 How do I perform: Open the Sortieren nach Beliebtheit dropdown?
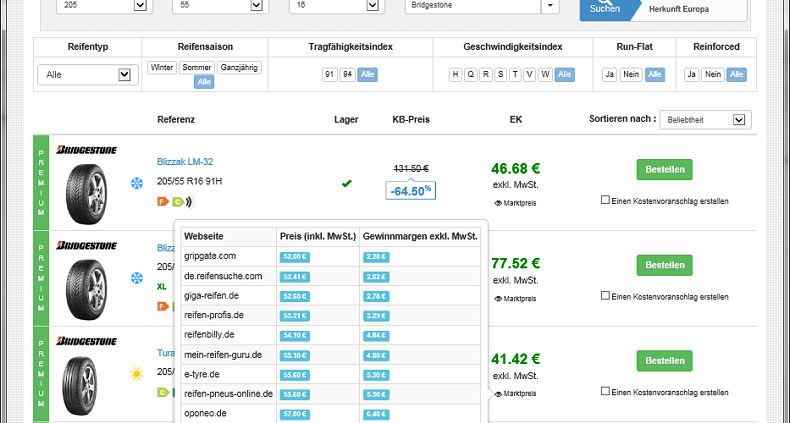pos(705,120)
